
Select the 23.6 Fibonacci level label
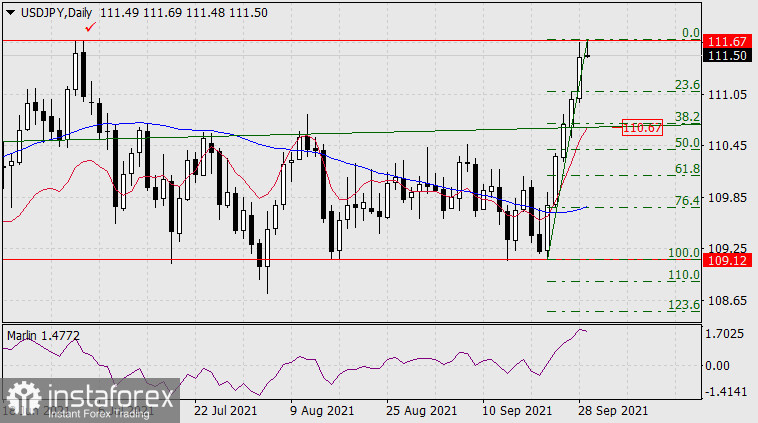tap(686, 85)
